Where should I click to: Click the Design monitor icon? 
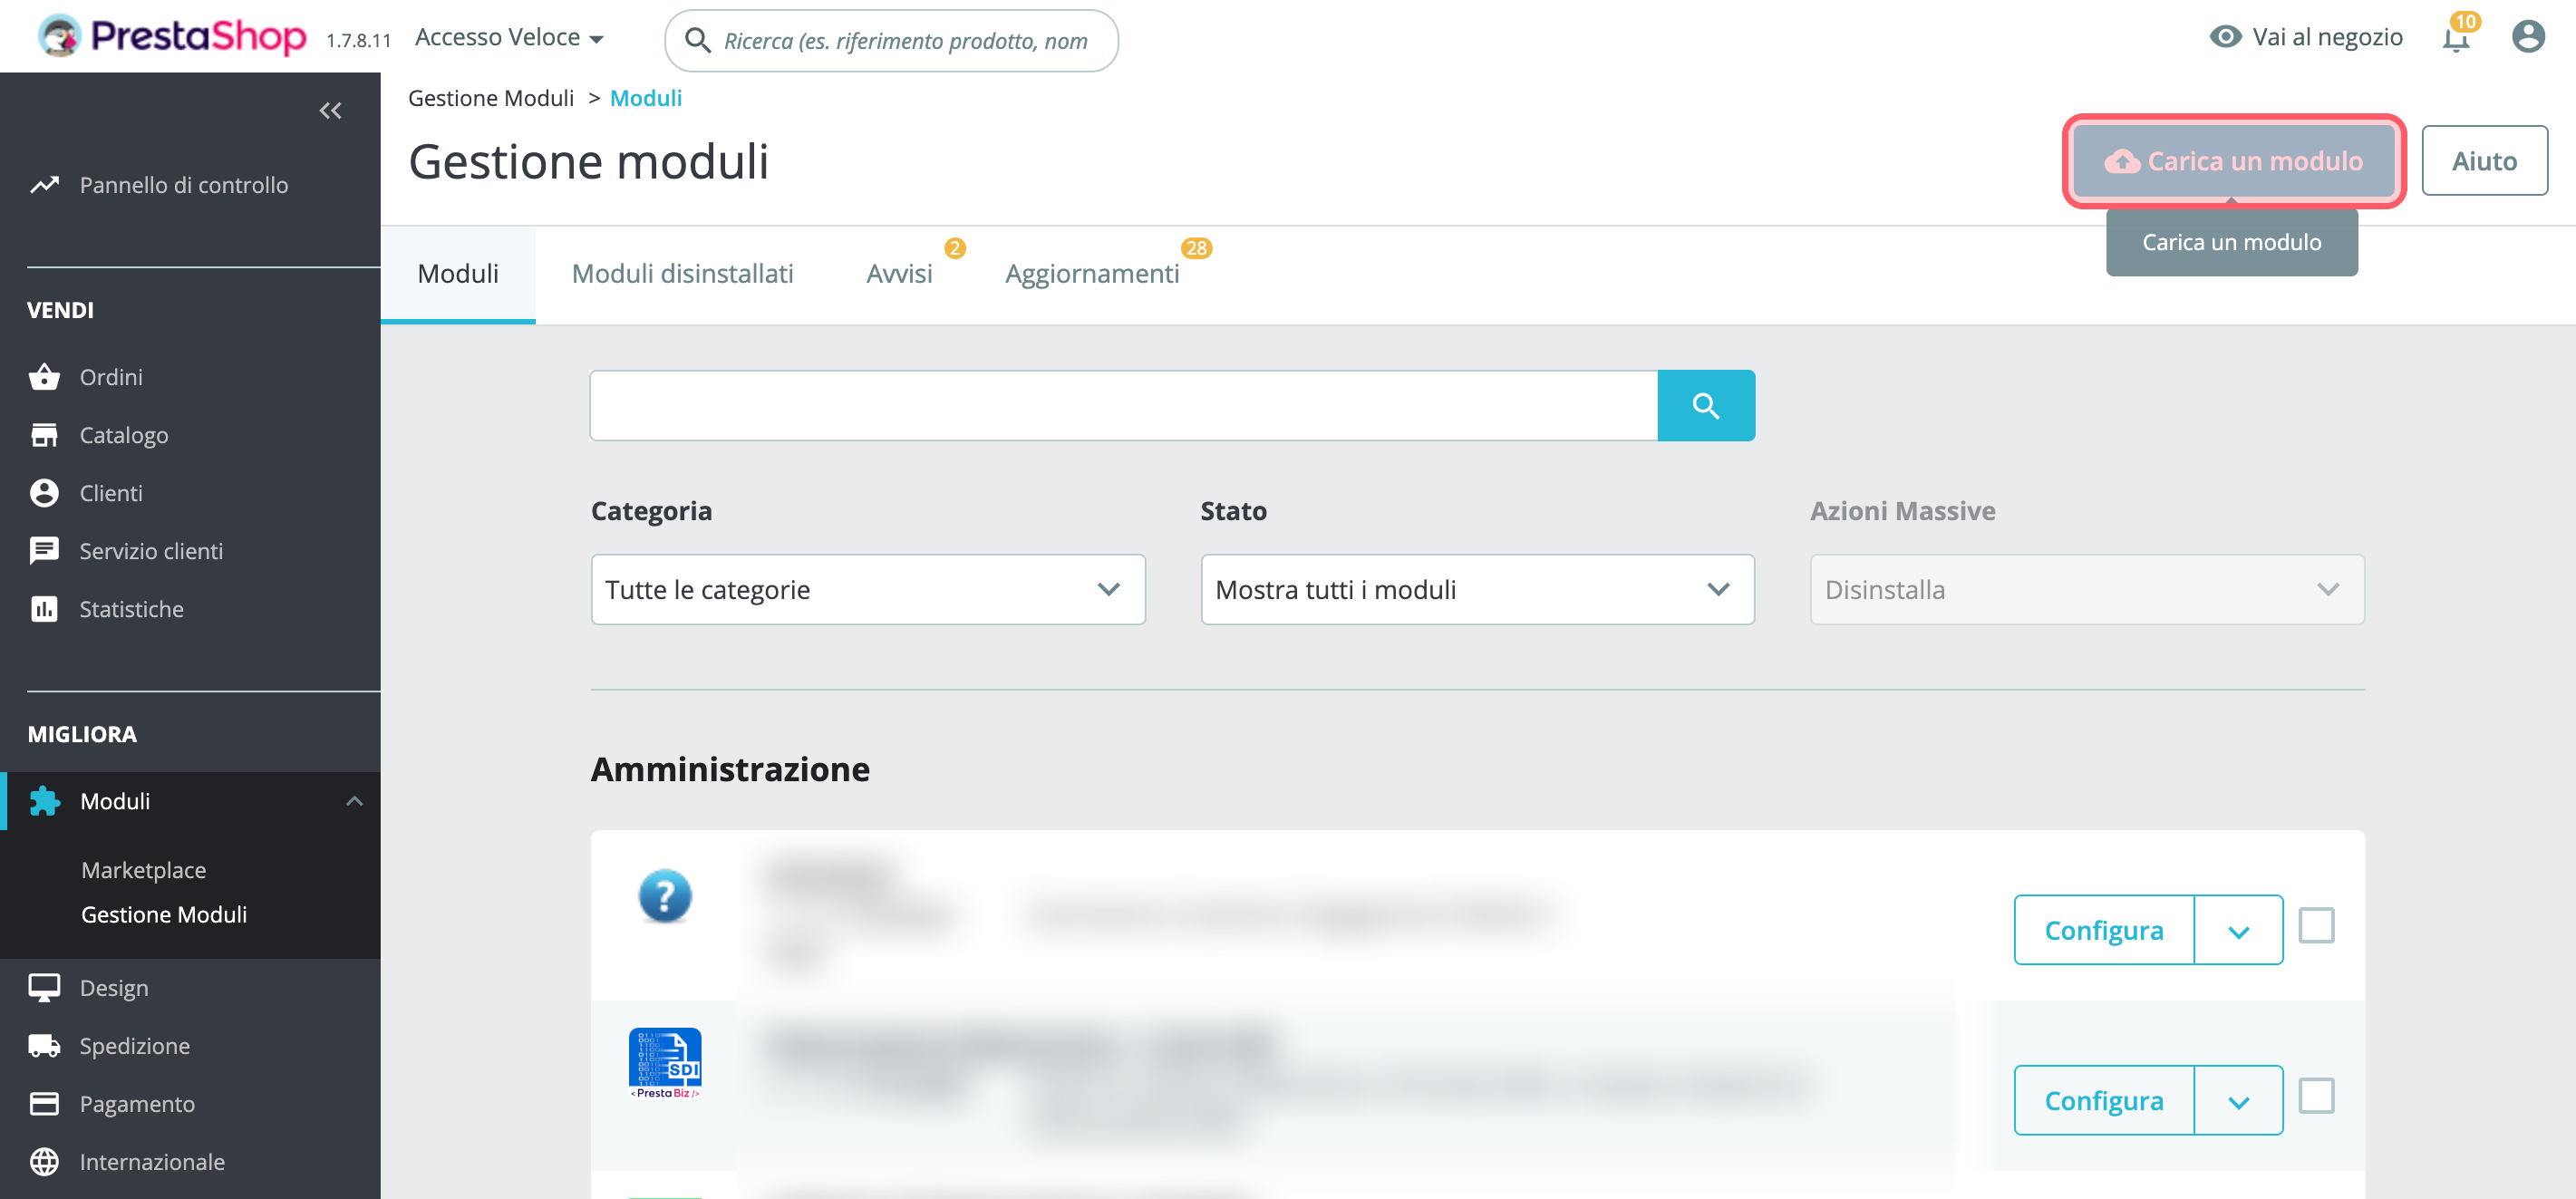click(x=44, y=988)
